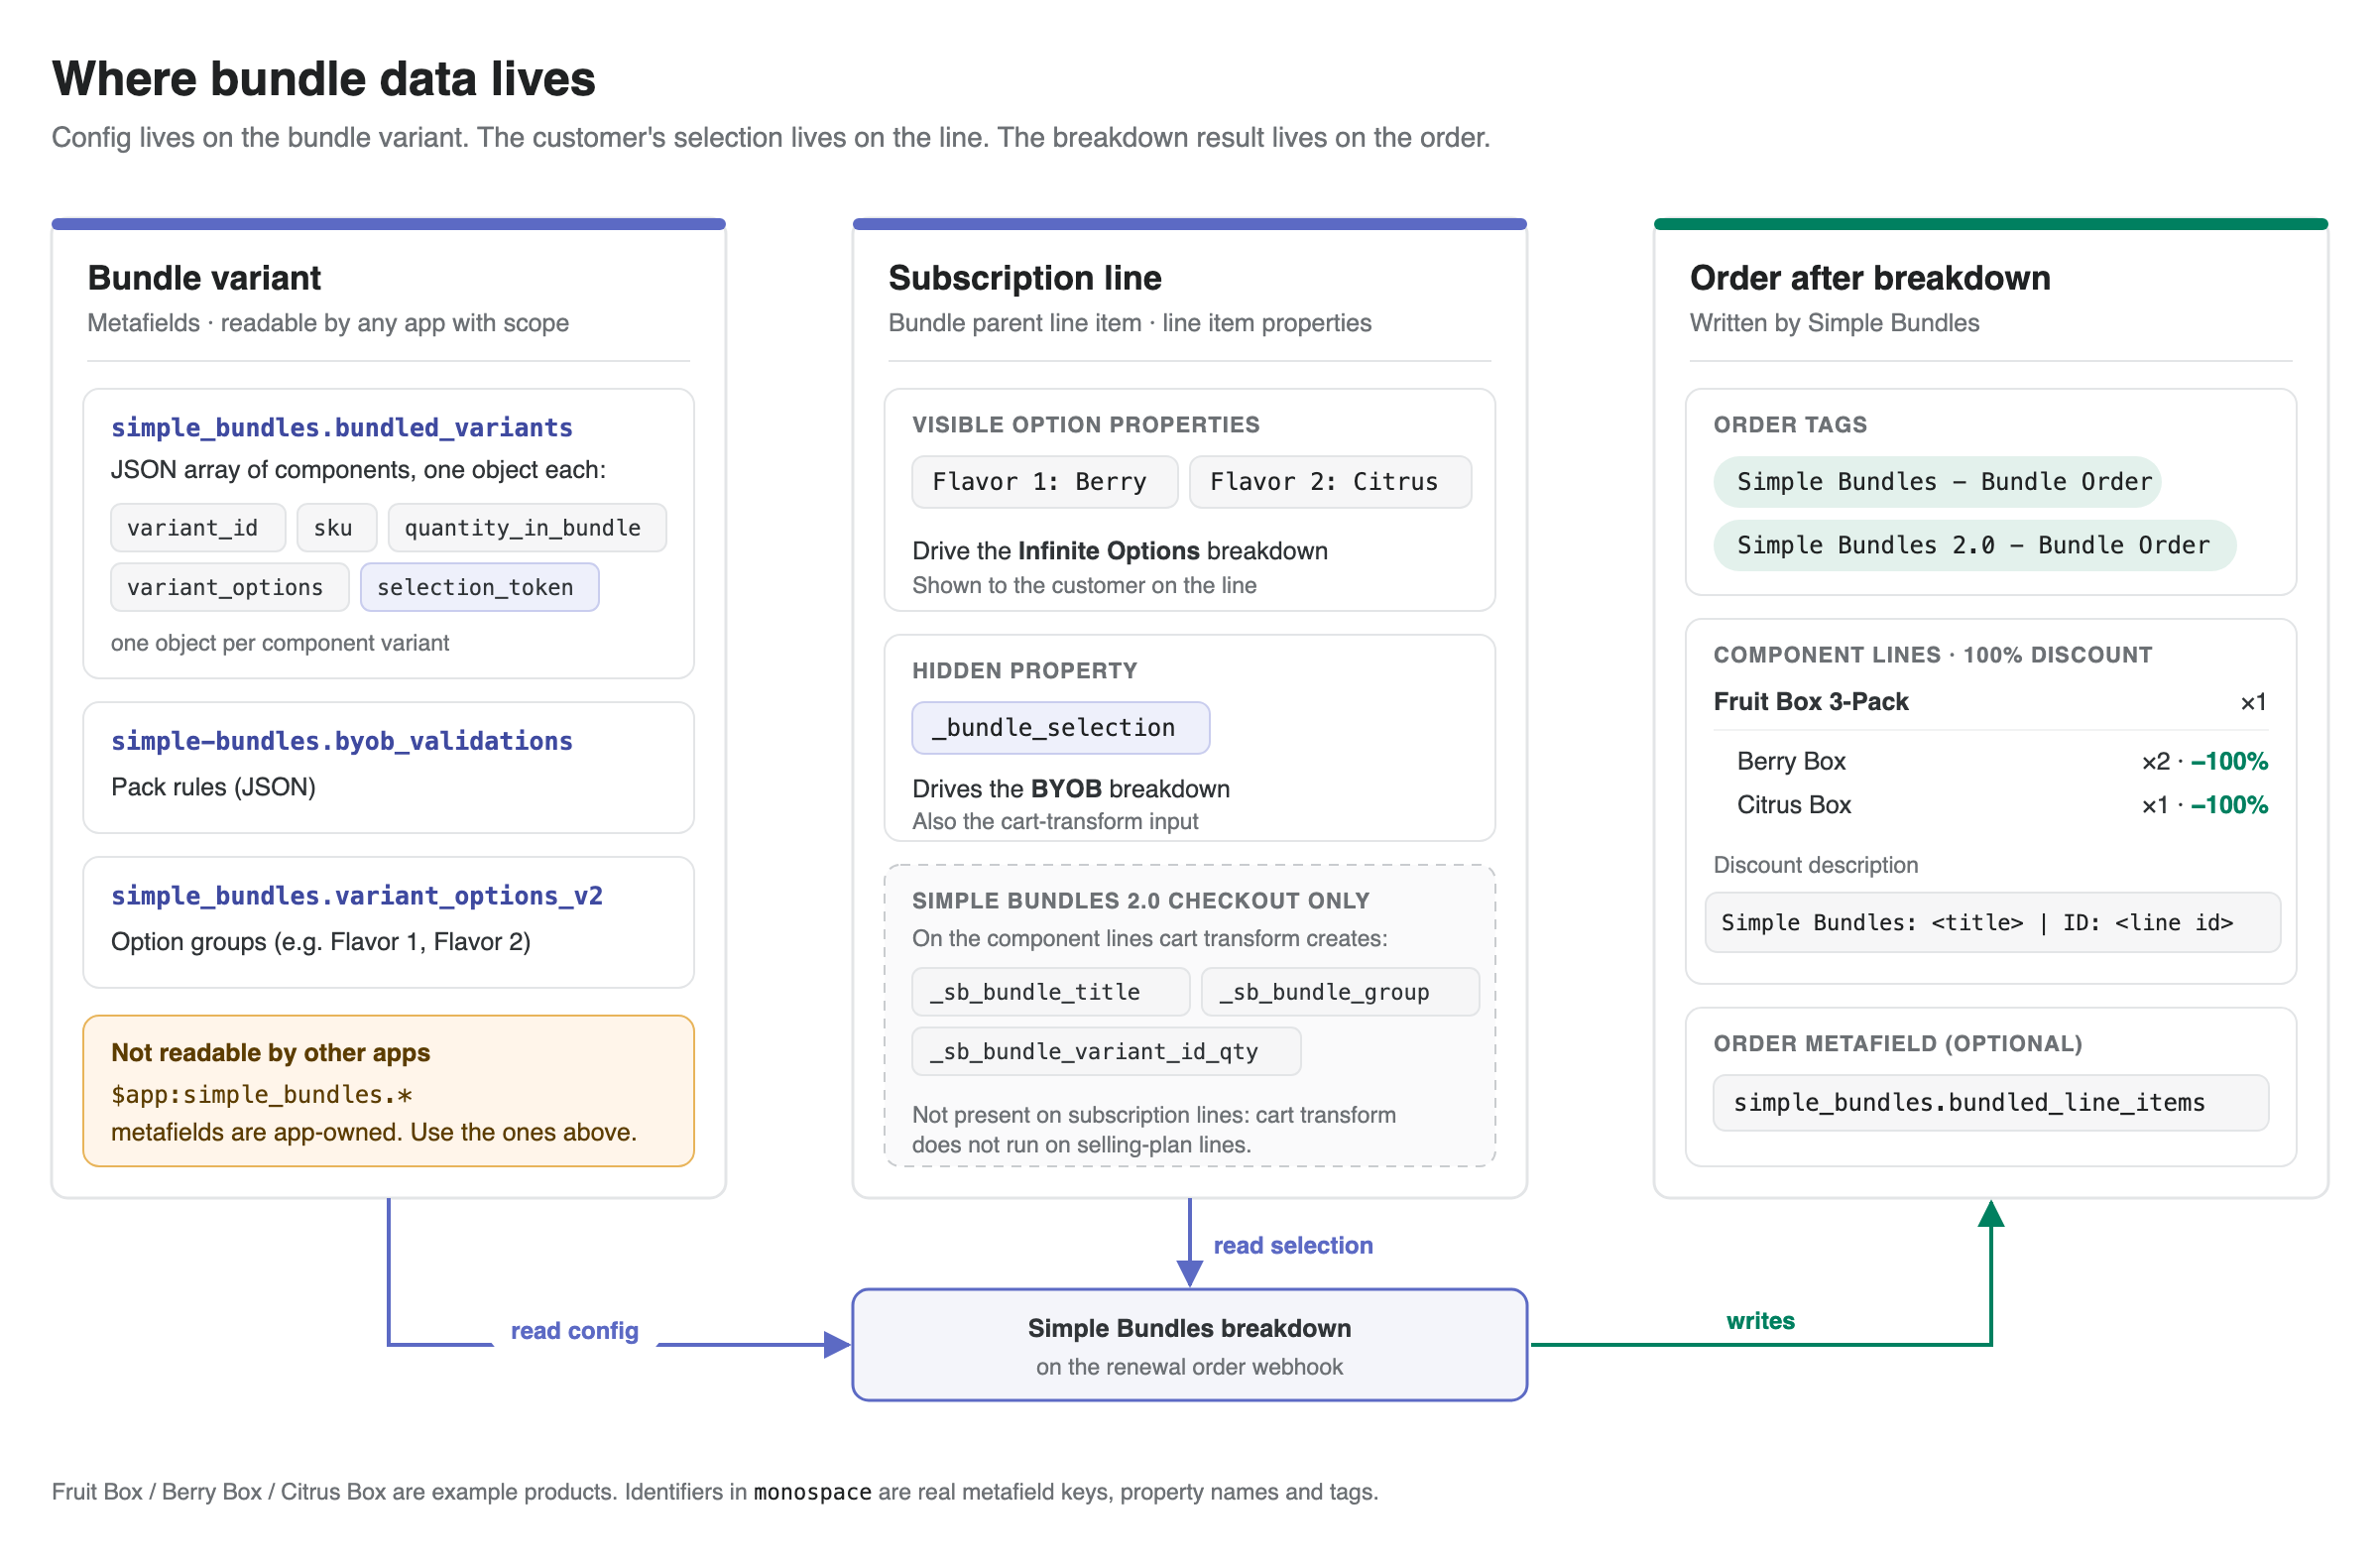Click 'ORDER METAFIELD (OPTIONAL)' label
This screenshot has height=1567, width=2380.
click(1898, 1044)
